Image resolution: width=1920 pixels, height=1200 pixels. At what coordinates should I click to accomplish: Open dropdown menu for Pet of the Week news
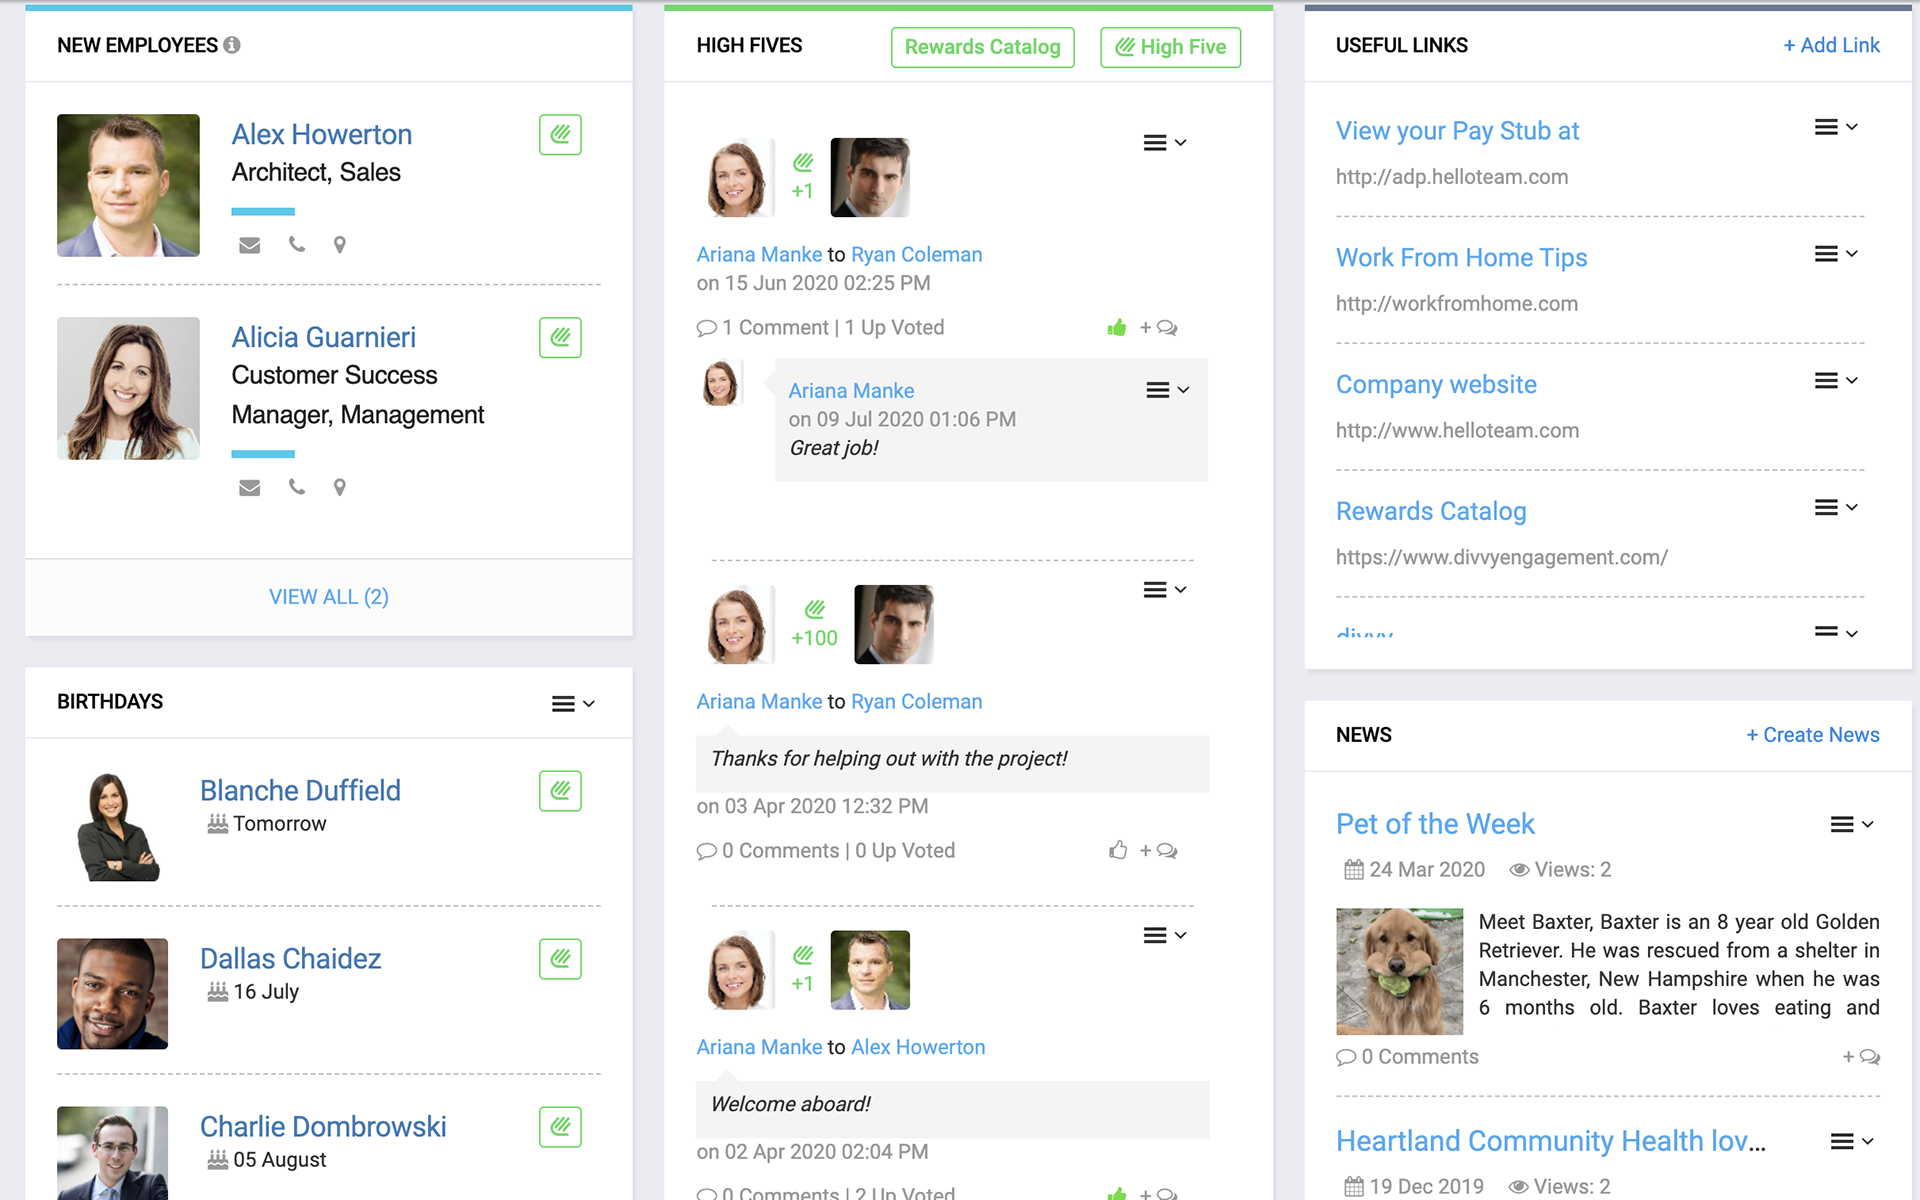point(1851,824)
